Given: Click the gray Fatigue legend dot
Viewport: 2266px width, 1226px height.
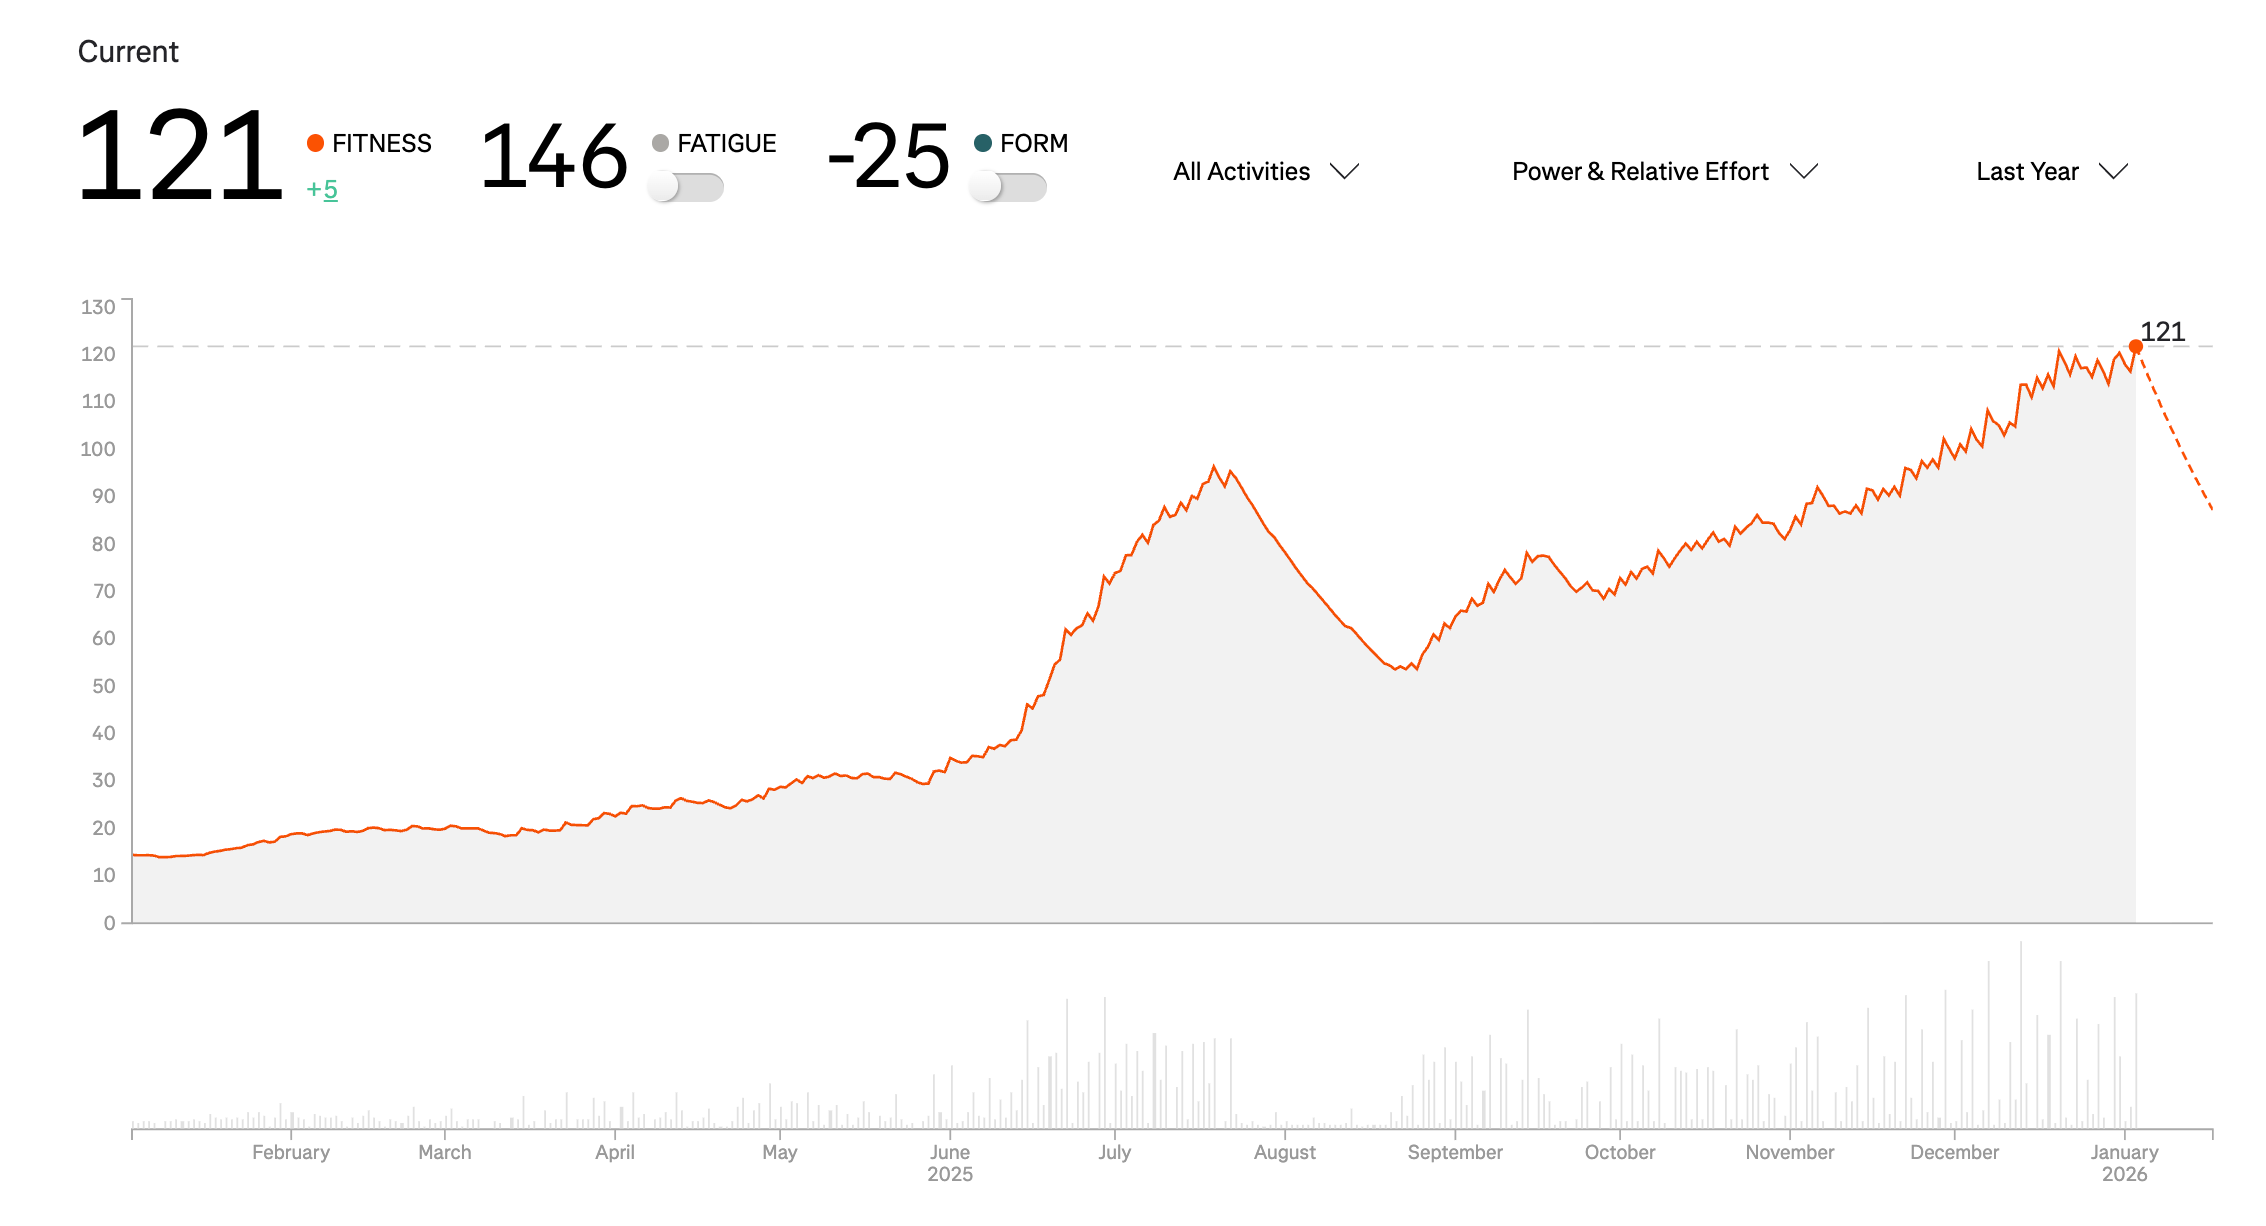Looking at the screenshot, I should [660, 143].
